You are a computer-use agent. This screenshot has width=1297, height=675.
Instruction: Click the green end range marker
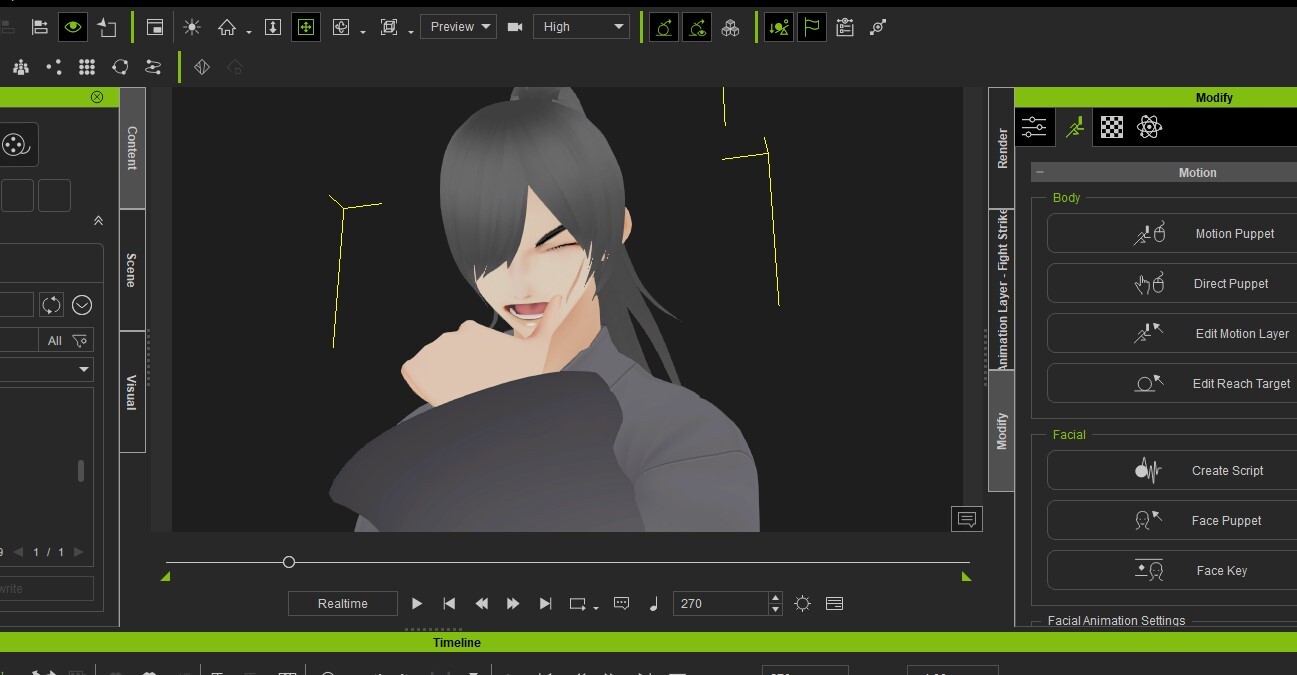coord(966,576)
